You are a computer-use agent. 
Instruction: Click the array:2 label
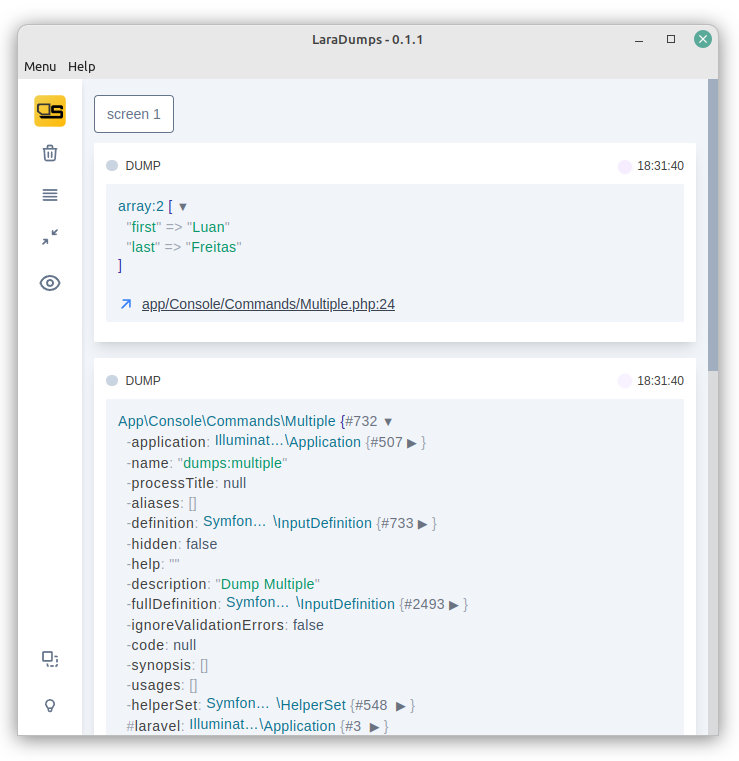[141, 206]
